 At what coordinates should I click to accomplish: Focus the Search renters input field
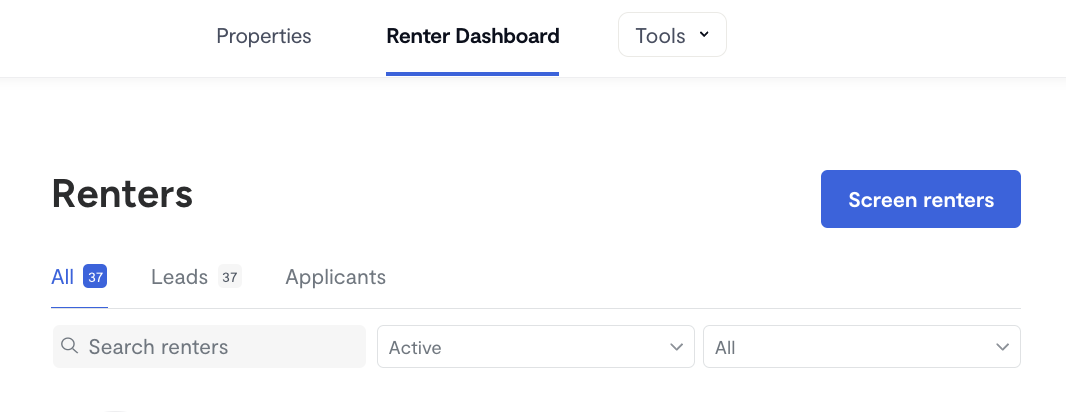click(x=209, y=347)
